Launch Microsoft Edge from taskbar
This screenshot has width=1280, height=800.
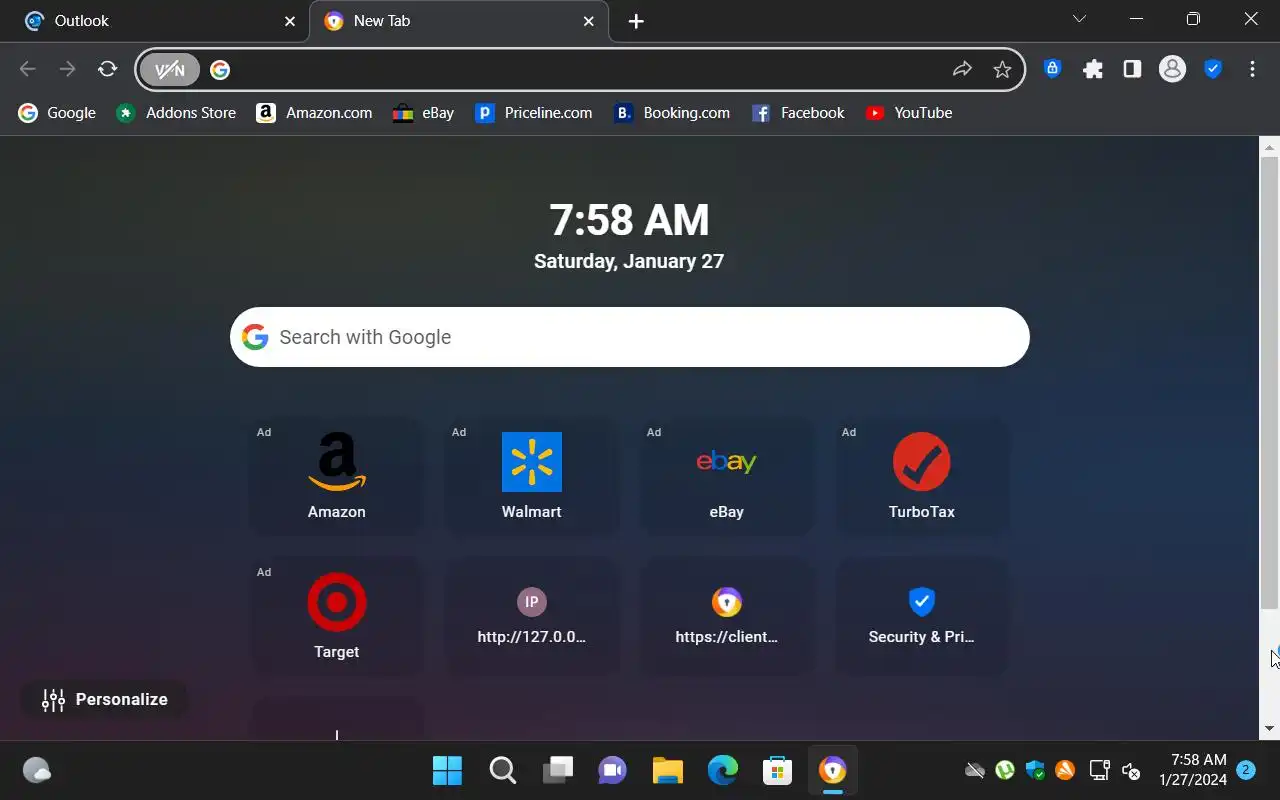[722, 770]
